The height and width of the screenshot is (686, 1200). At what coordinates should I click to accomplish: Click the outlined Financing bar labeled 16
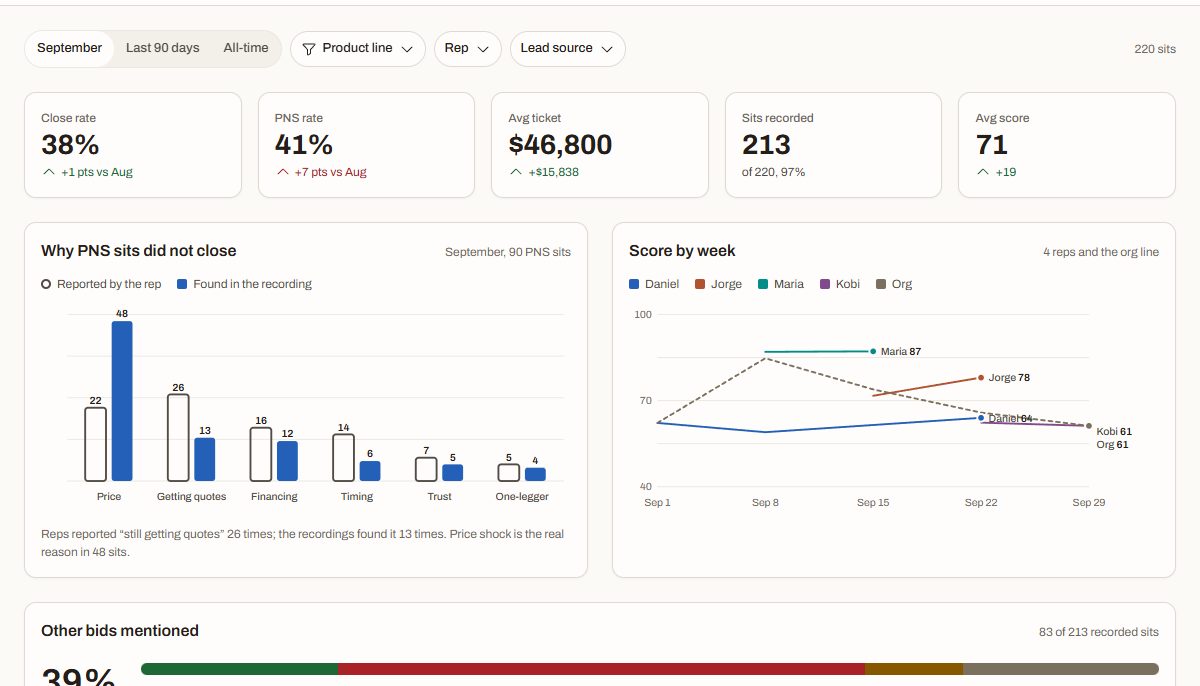click(261, 454)
